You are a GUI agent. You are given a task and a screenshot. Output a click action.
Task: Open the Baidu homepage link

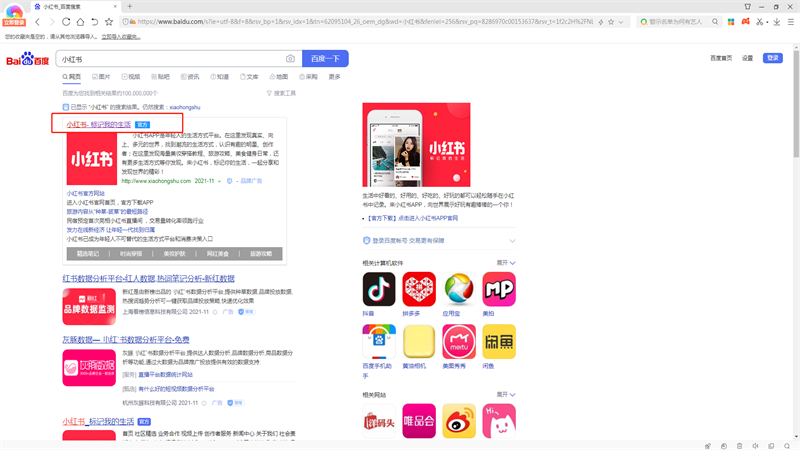coord(721,58)
